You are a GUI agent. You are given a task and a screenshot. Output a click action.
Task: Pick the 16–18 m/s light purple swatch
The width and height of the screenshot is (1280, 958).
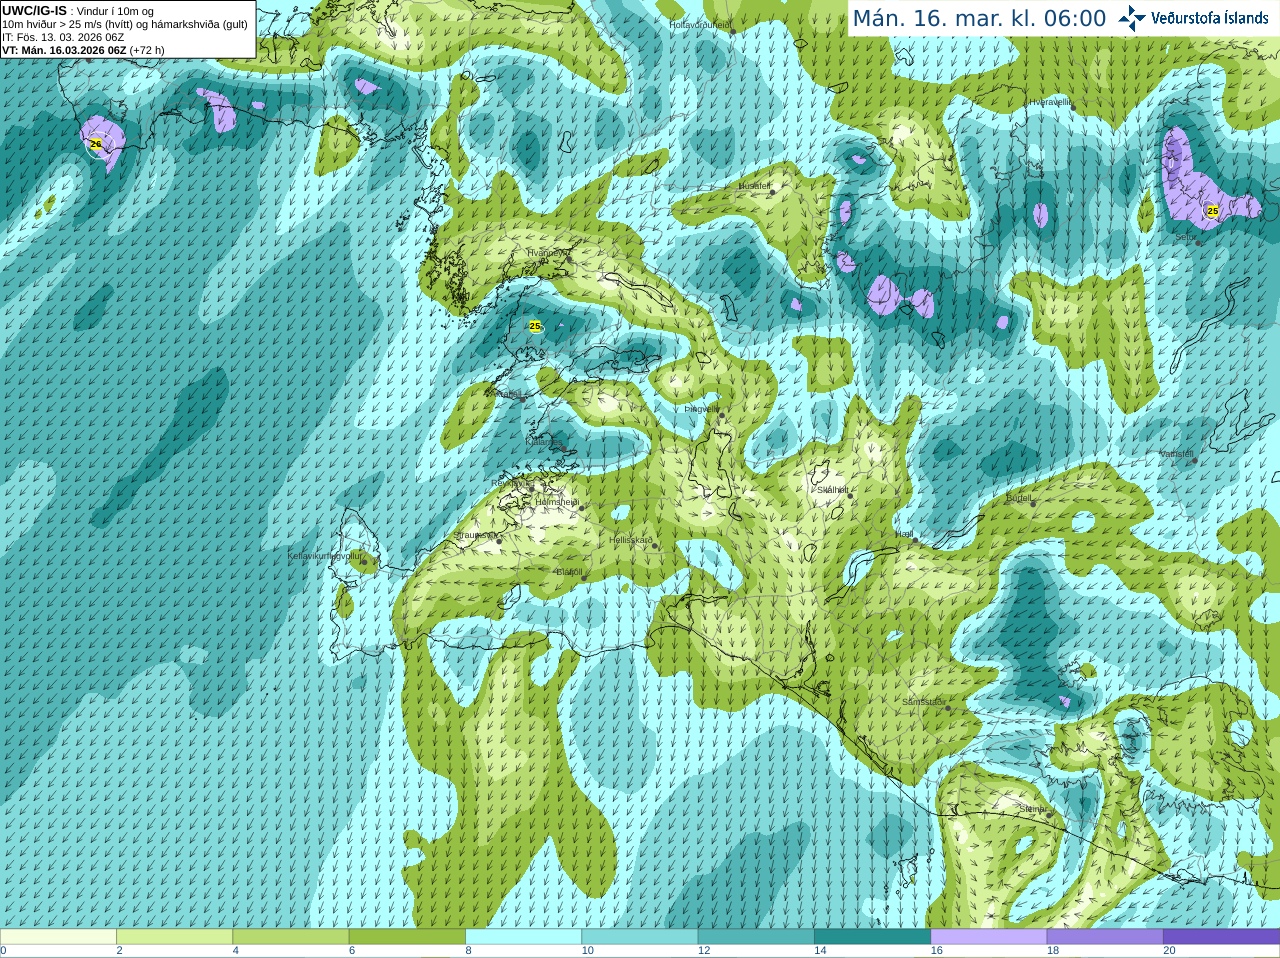click(x=989, y=937)
